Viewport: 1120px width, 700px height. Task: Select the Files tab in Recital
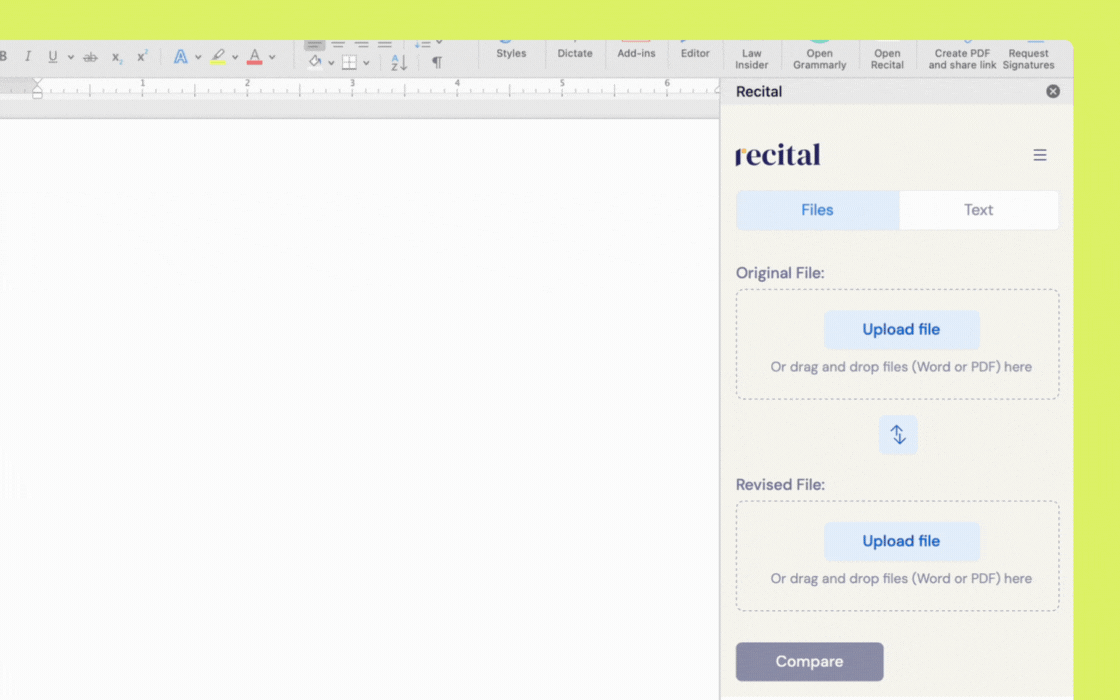point(817,210)
